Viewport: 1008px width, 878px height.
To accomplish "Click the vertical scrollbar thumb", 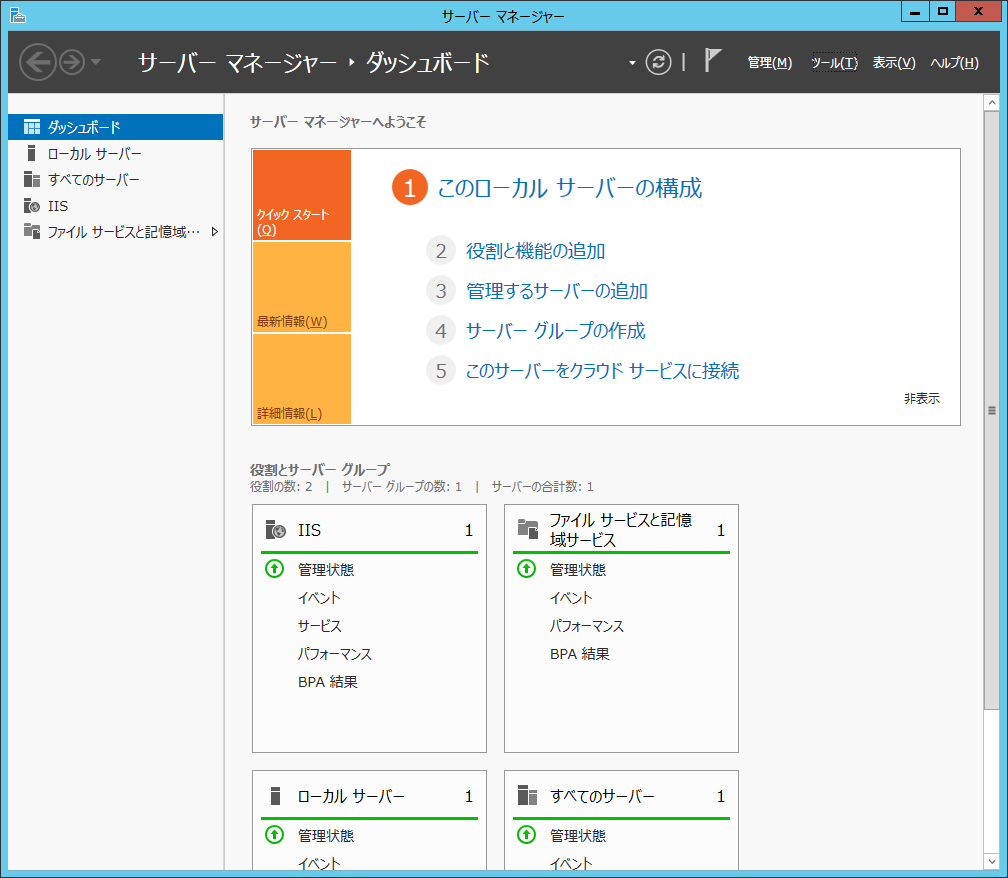I will coord(992,410).
